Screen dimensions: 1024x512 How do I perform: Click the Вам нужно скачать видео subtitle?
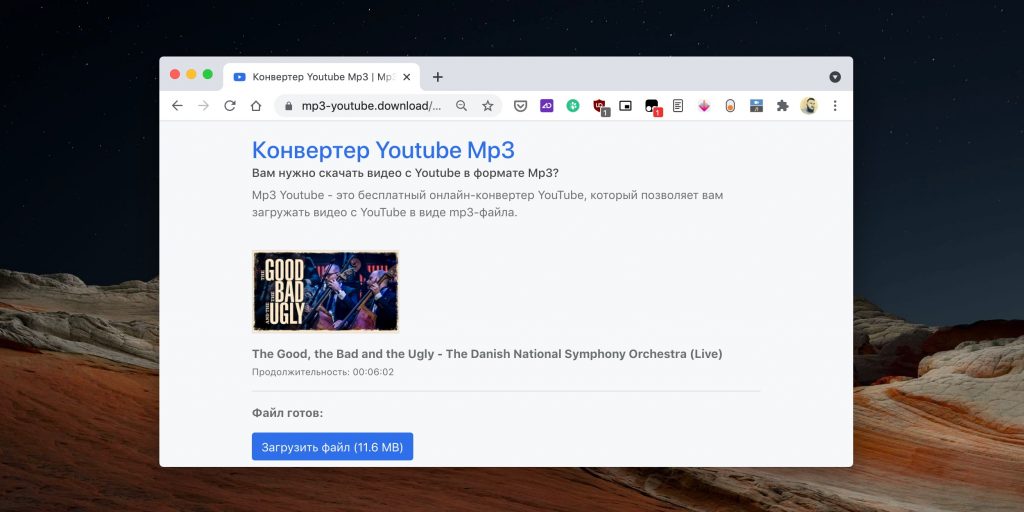pos(405,173)
